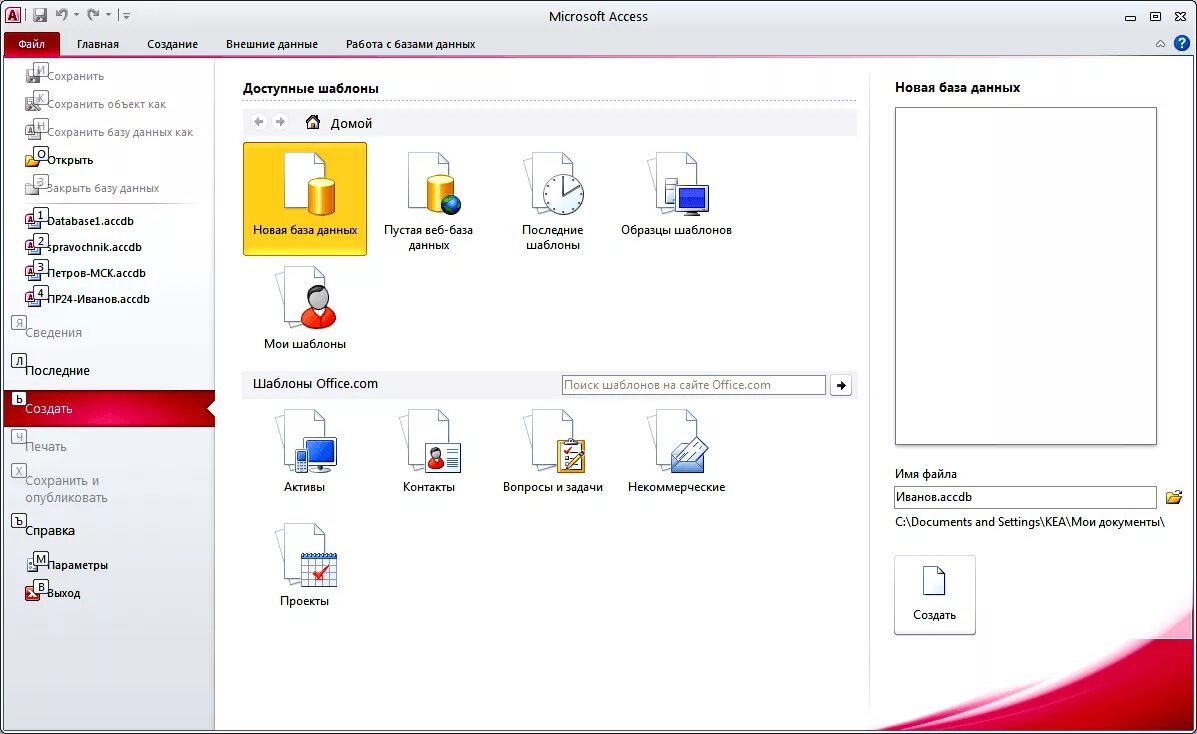The width and height of the screenshot is (1197, 734).
Task: Click the Home icon in template navigation
Action: click(312, 122)
